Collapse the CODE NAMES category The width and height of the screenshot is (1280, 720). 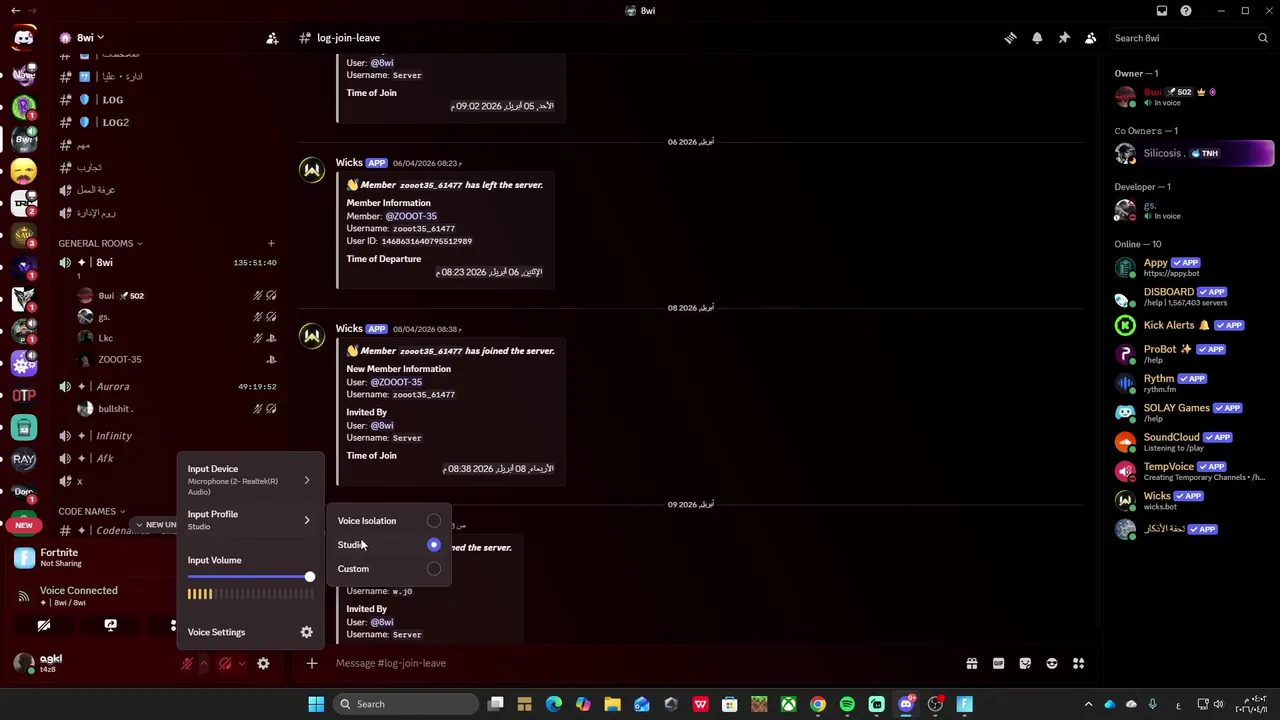click(92, 511)
